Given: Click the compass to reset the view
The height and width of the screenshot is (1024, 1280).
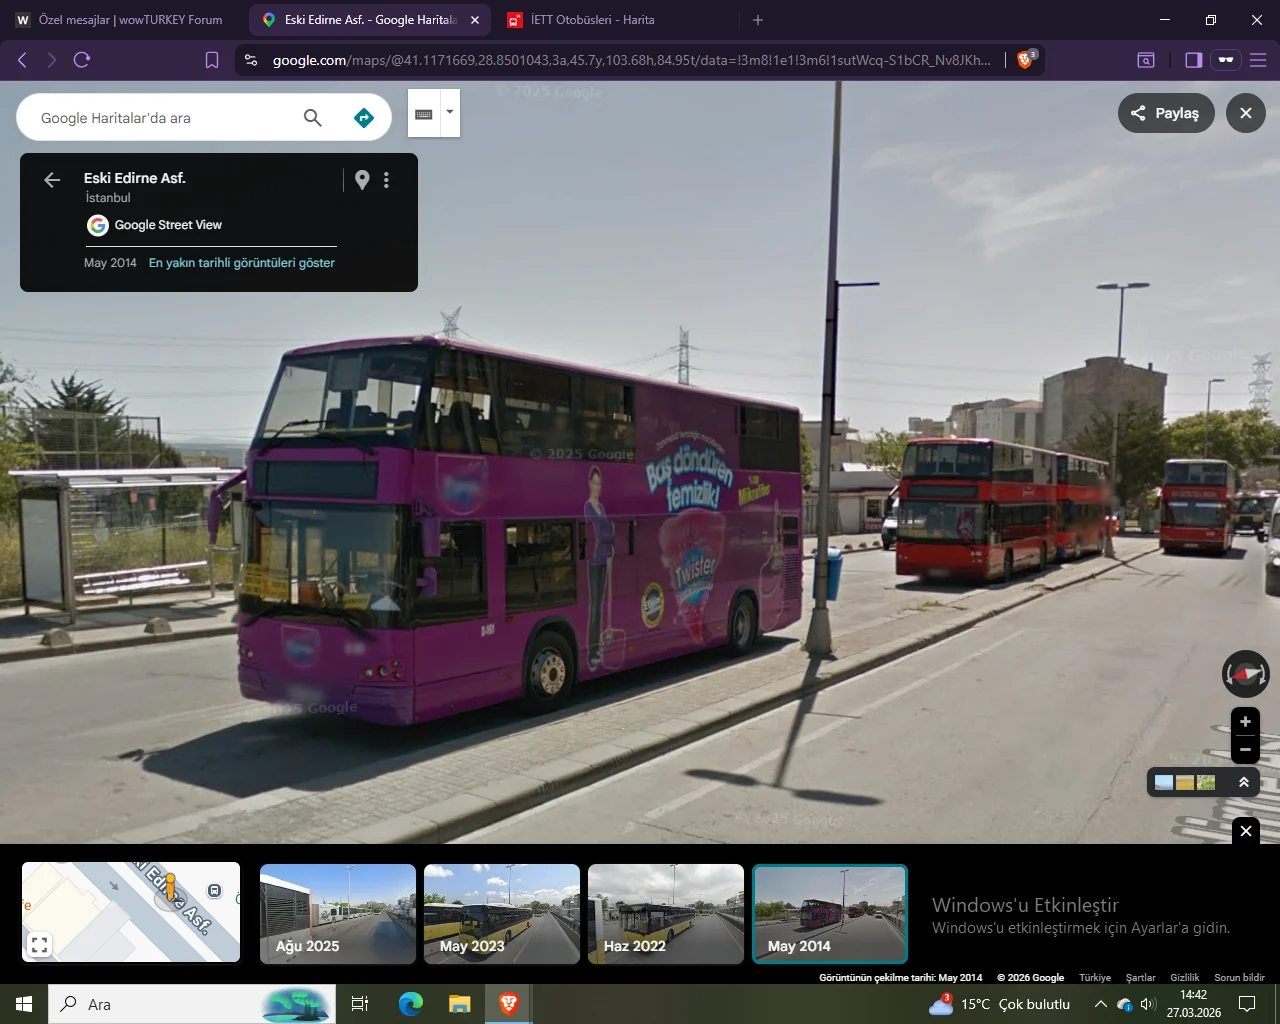Looking at the screenshot, I should (1245, 674).
